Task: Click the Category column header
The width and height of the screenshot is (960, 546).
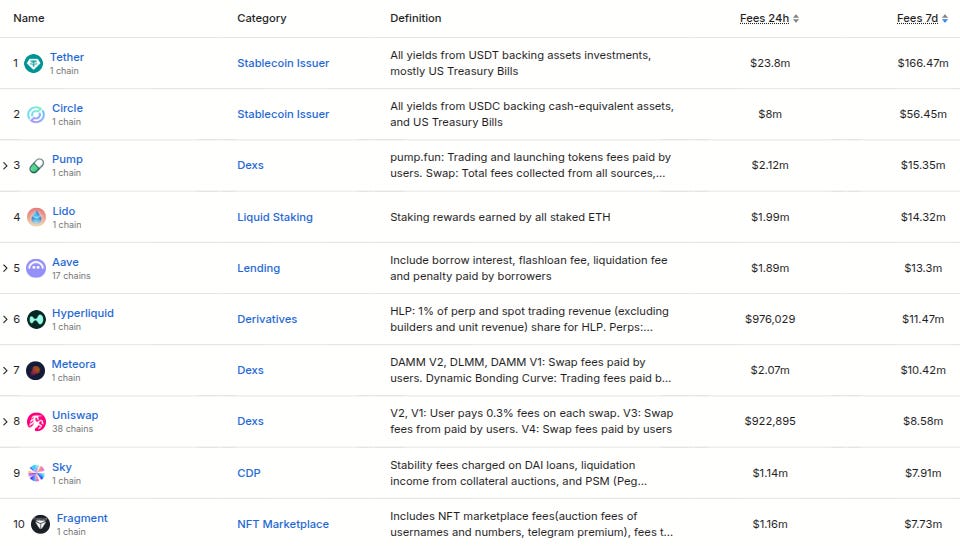Action: tap(261, 18)
